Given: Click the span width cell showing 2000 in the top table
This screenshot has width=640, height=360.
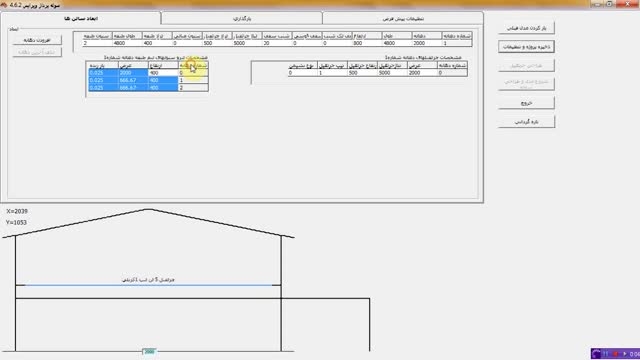Looking at the screenshot, I should pyautogui.click(x=427, y=43).
